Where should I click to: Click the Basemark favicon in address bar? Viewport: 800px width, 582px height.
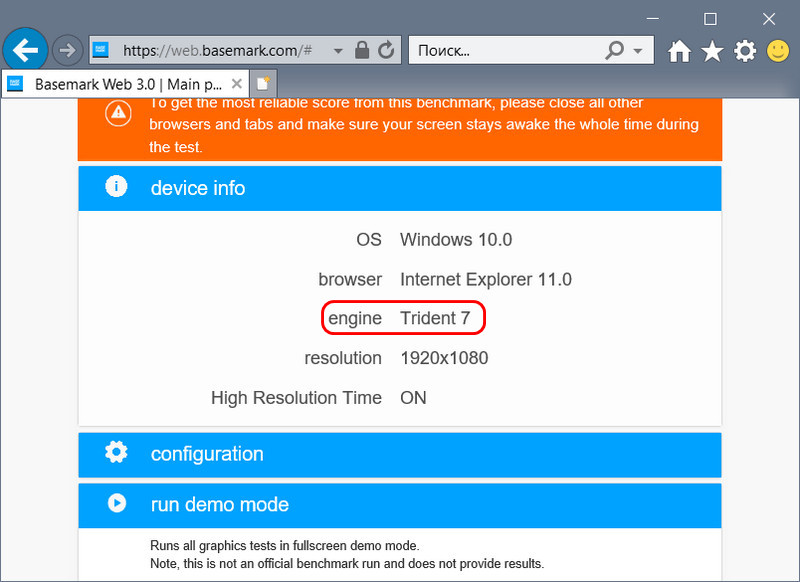click(x=101, y=50)
